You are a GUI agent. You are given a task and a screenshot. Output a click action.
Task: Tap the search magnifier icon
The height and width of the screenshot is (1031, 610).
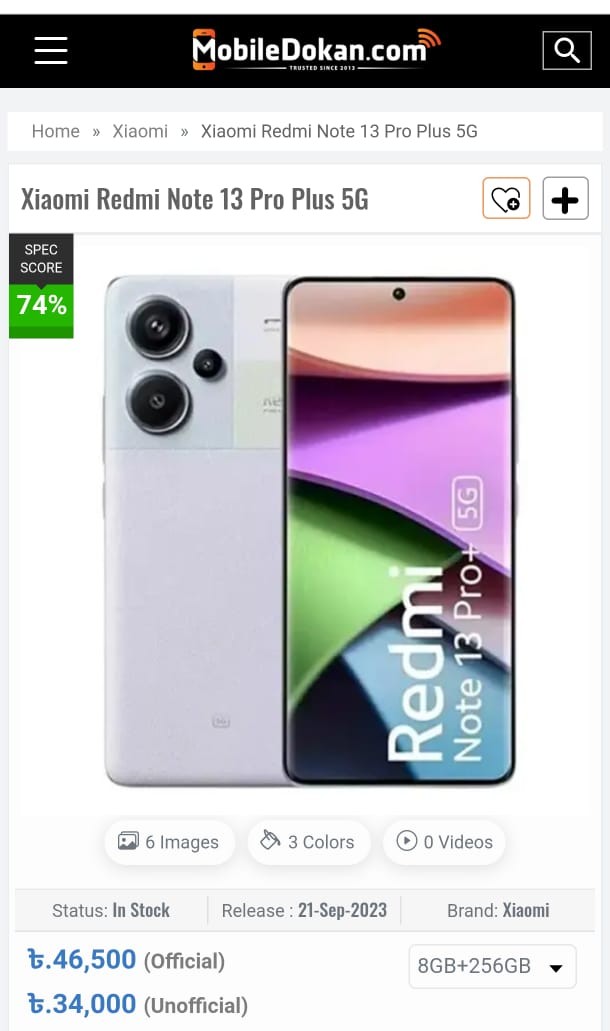pos(567,50)
